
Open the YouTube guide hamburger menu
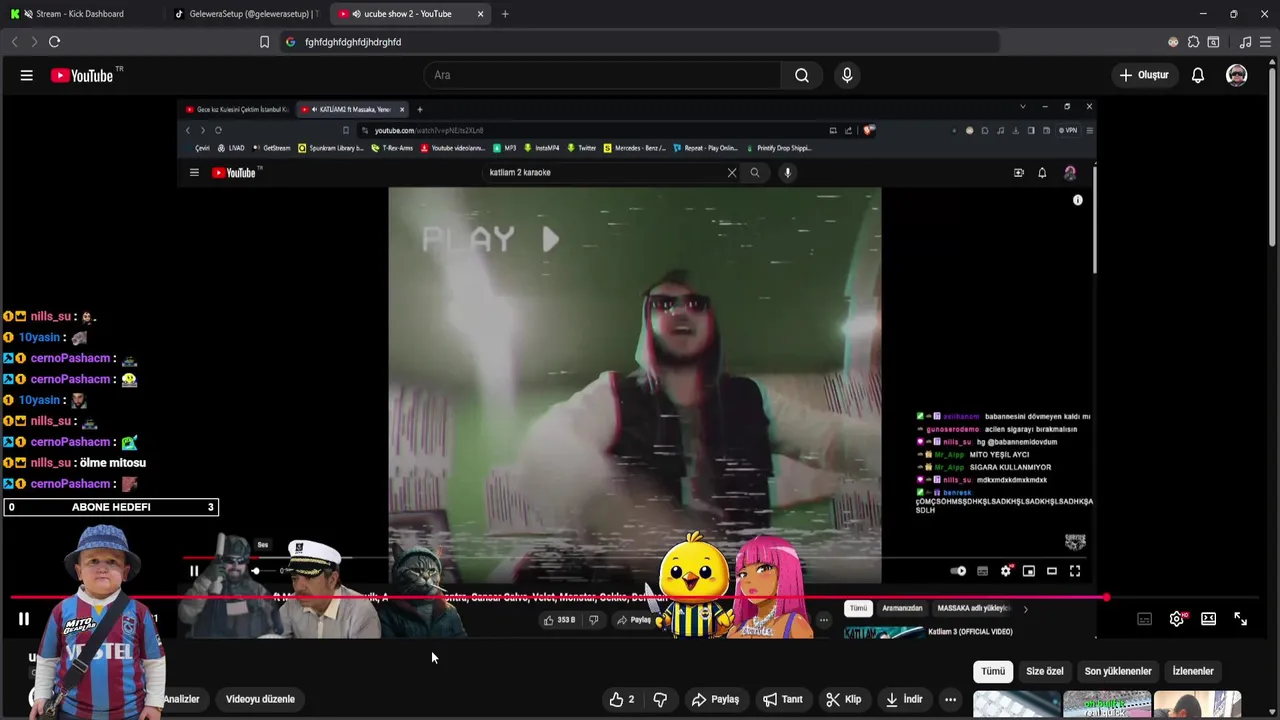(x=27, y=75)
